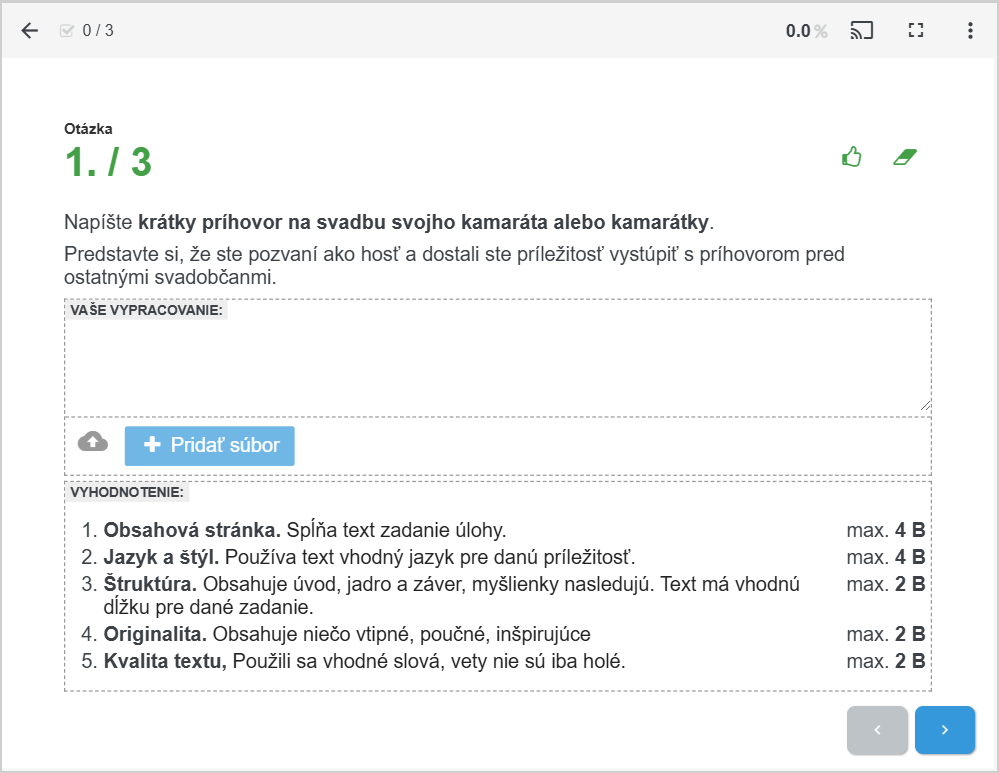Click the 0 / 3 progress counter
999x773 pixels.
coord(98,30)
